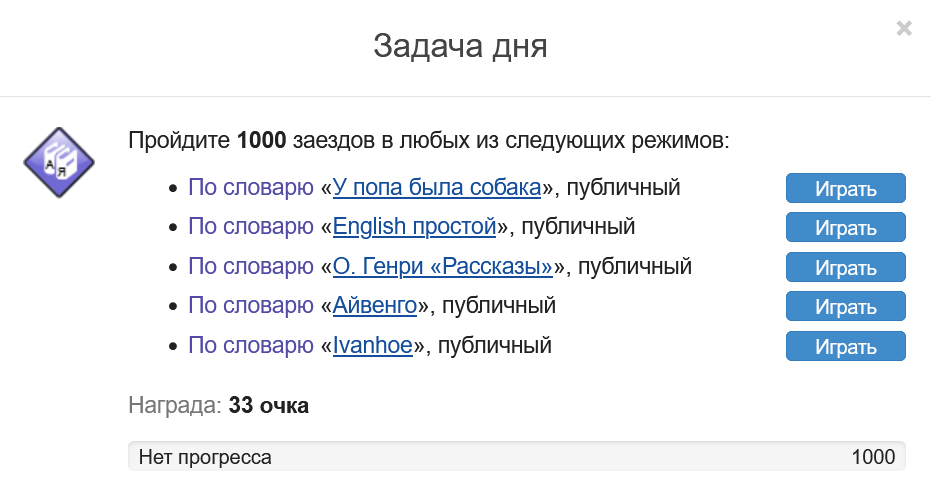Image resolution: width=931 pixels, height=495 pixels.
Task: Open the «У попа была собака» dictionary link
Action: click(x=437, y=187)
